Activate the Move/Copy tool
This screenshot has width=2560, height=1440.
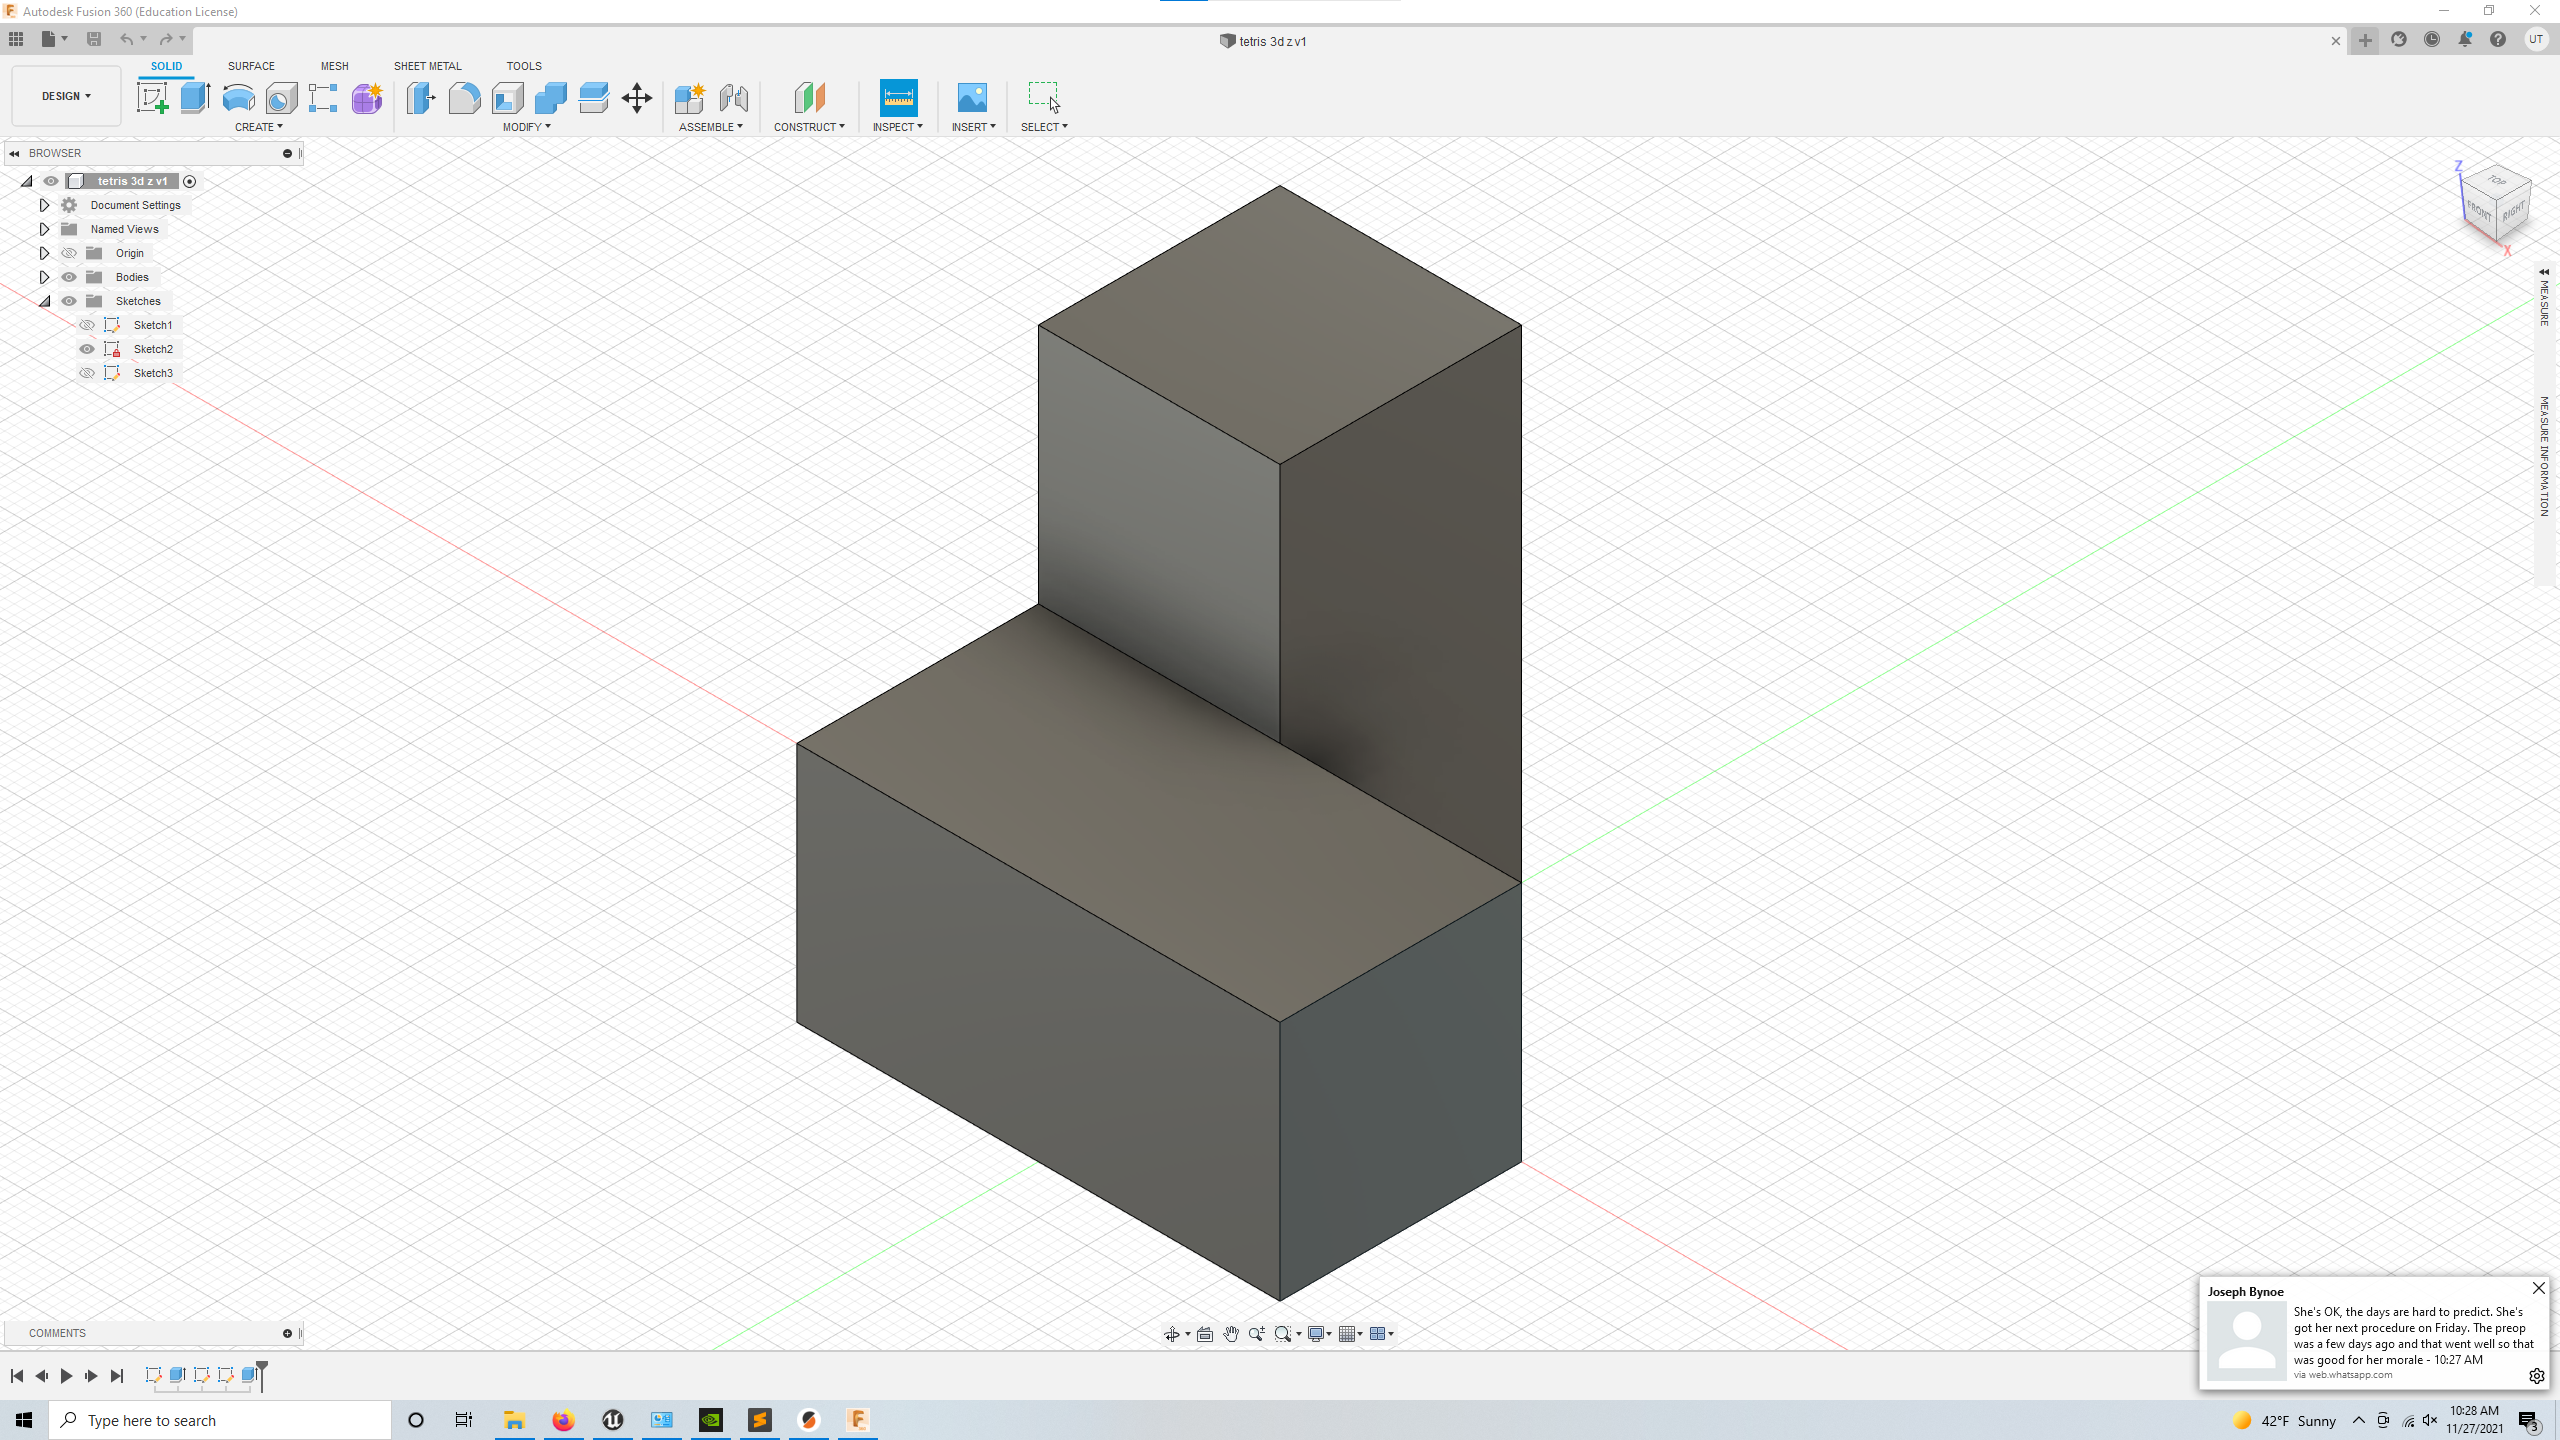tap(636, 98)
